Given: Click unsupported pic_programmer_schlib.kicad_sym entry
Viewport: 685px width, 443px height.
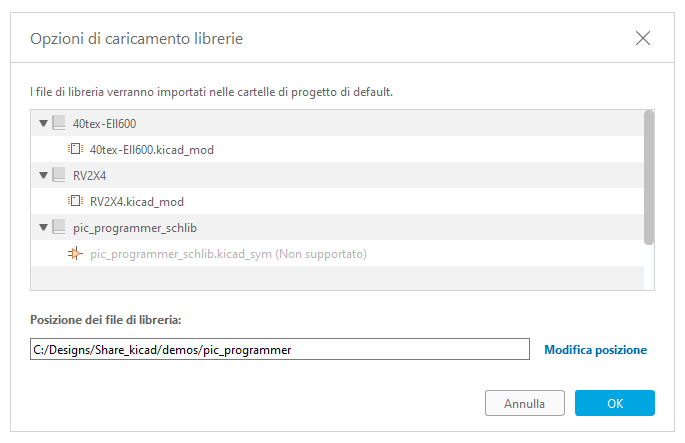Looking at the screenshot, I should click(x=228, y=254).
